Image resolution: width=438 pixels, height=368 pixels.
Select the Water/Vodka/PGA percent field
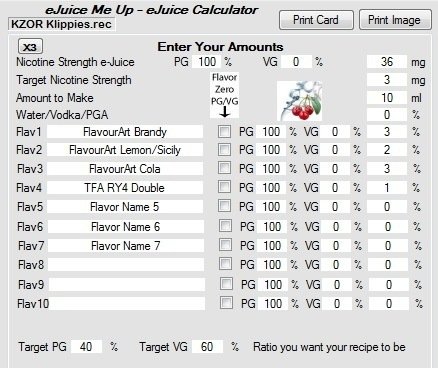pos(387,115)
